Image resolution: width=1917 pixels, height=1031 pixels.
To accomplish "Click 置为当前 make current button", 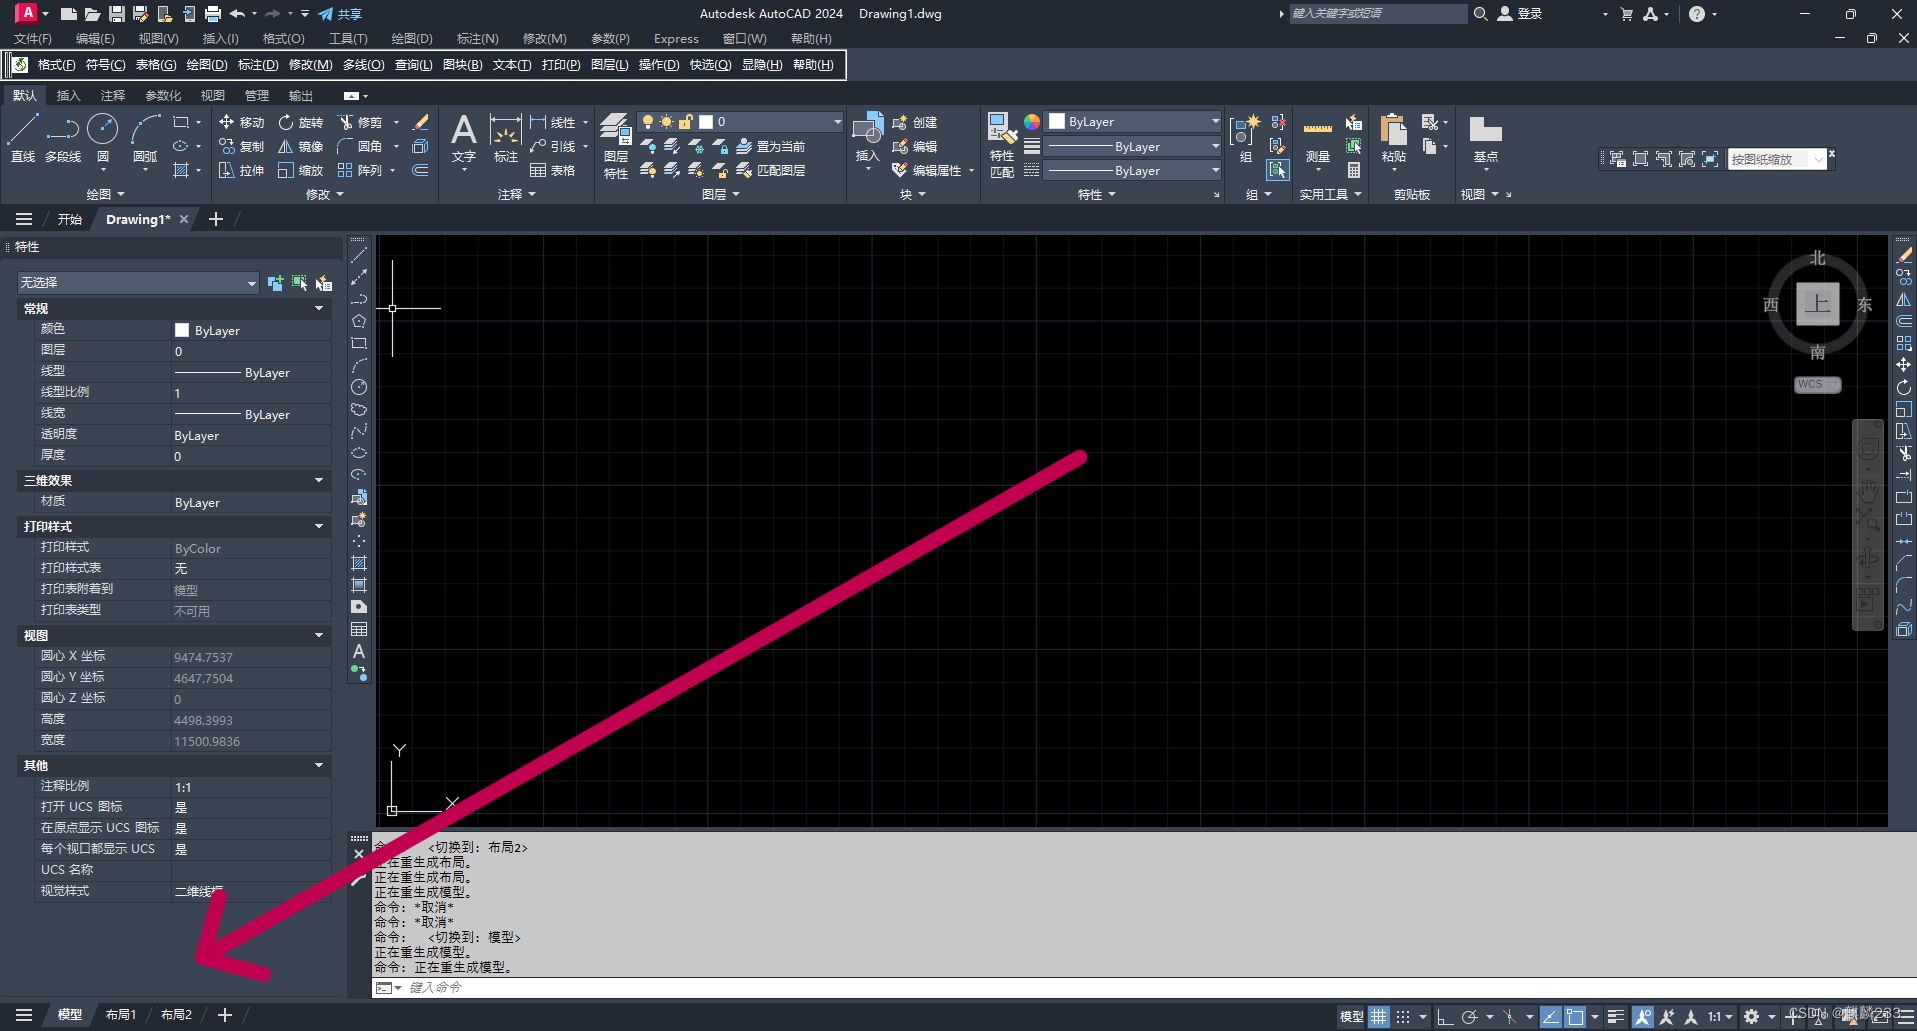I will (x=770, y=146).
